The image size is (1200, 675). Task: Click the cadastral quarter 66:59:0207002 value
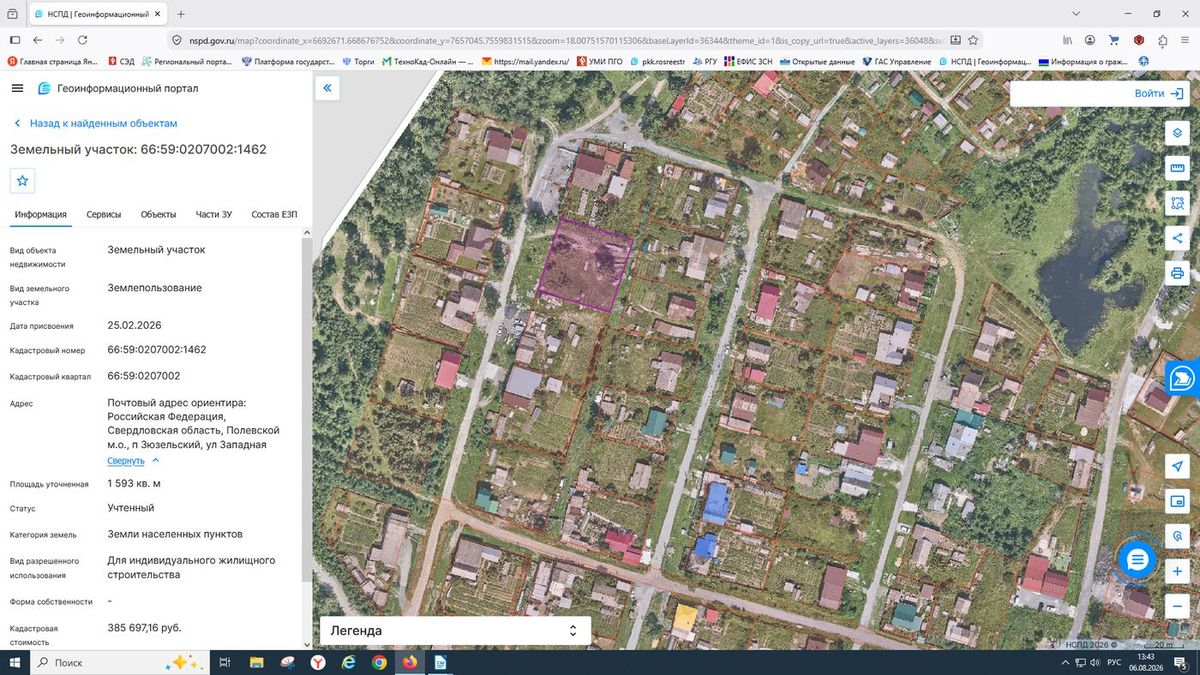(x=144, y=376)
